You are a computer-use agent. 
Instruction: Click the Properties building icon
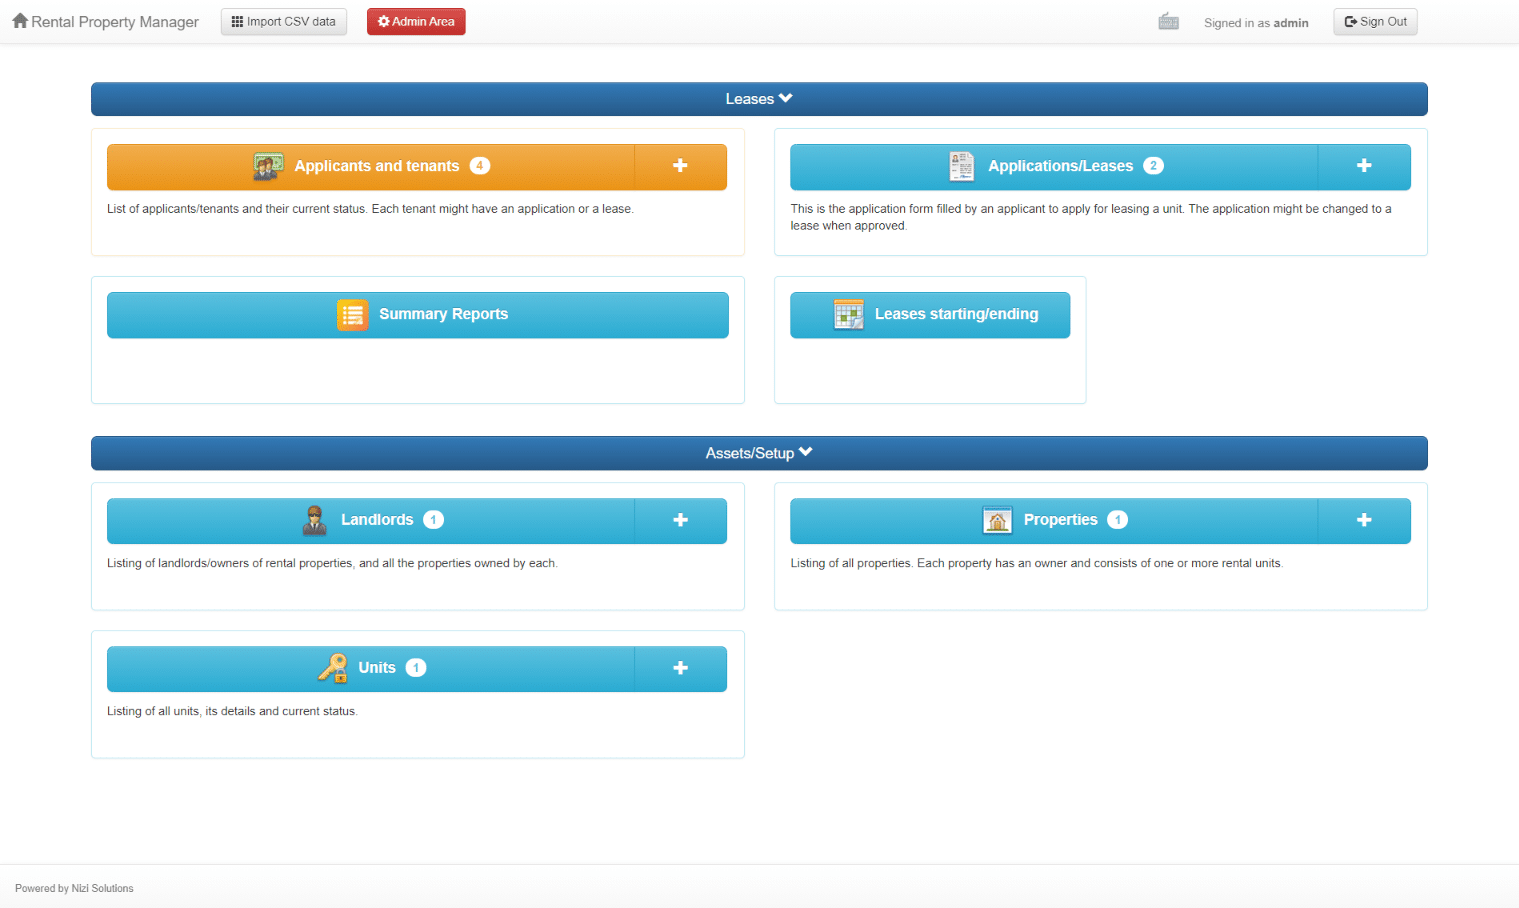(x=997, y=520)
